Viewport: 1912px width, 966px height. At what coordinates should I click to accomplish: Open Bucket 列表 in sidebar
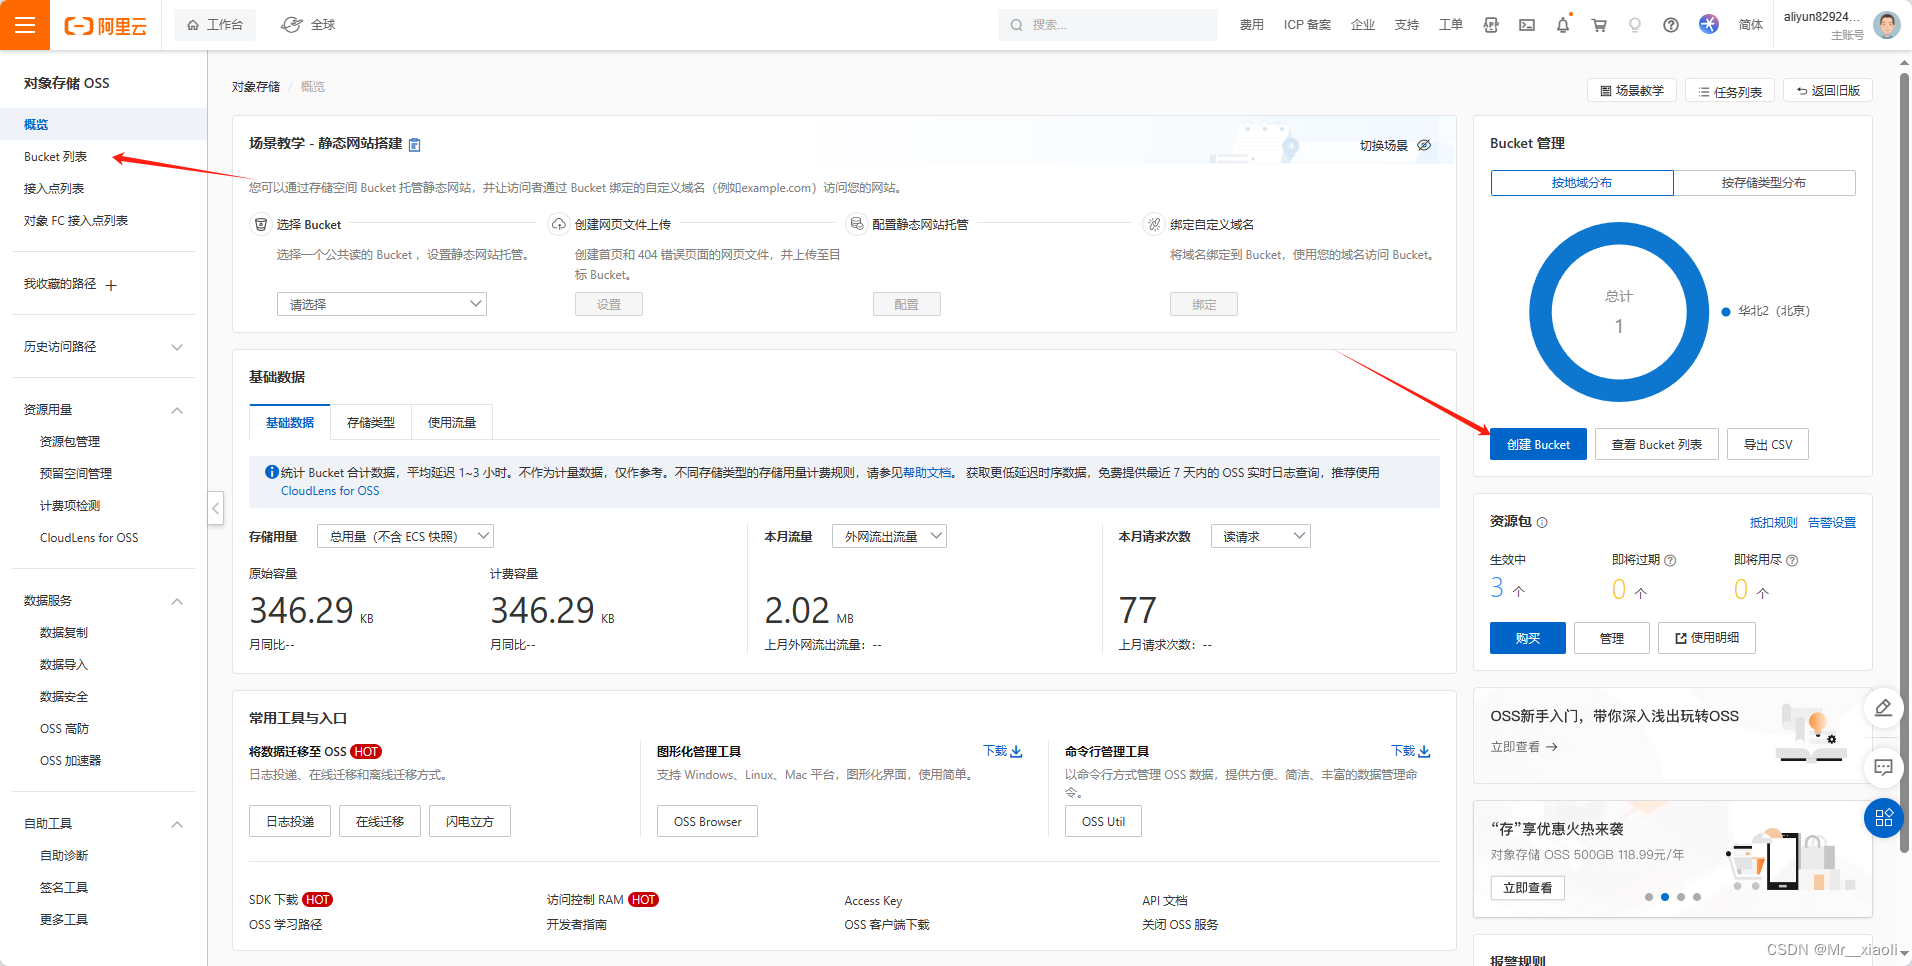pos(56,157)
